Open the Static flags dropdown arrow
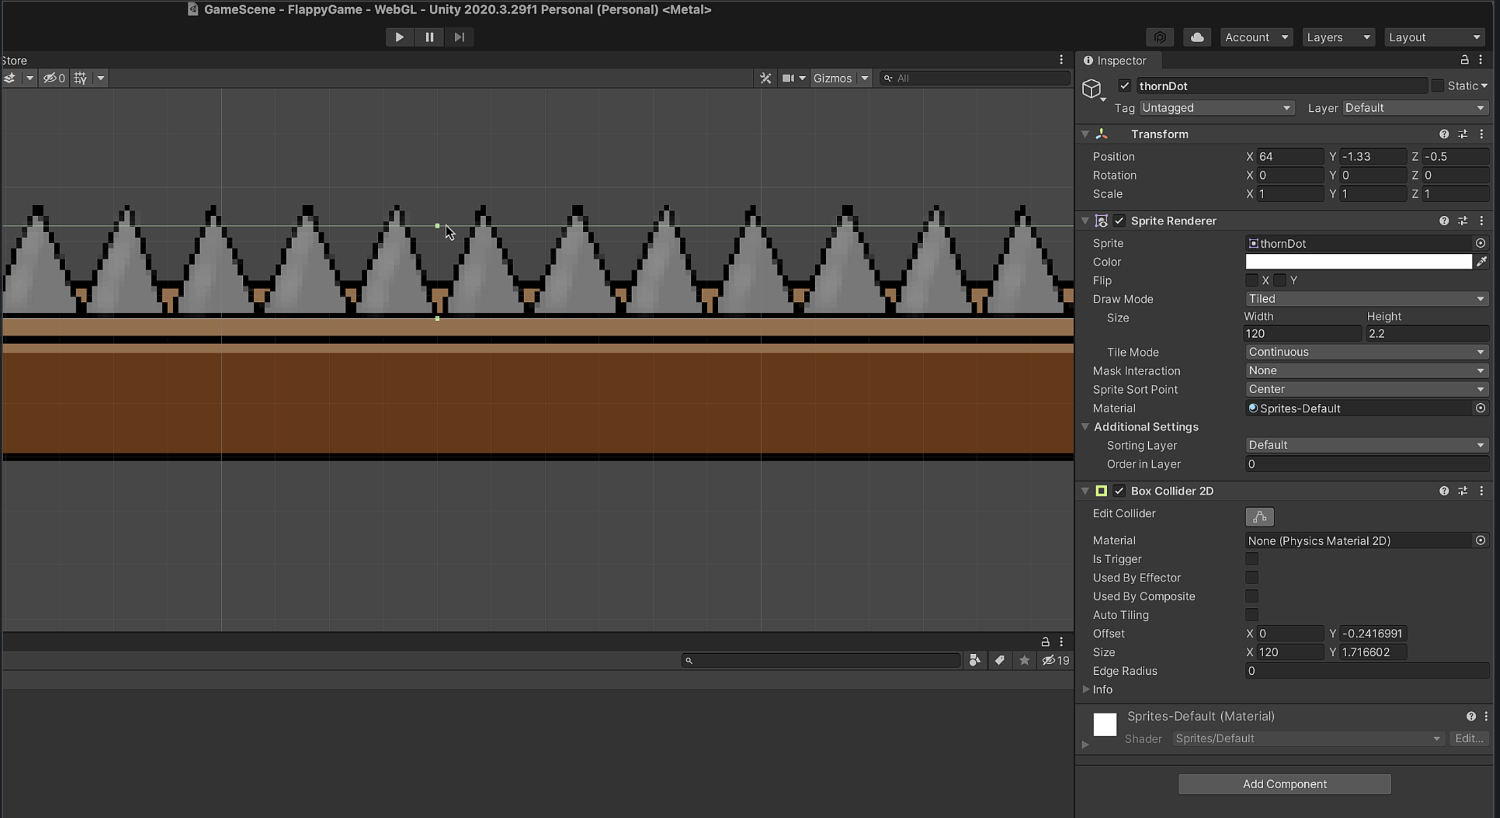The height and width of the screenshot is (818, 1500). [1484, 86]
